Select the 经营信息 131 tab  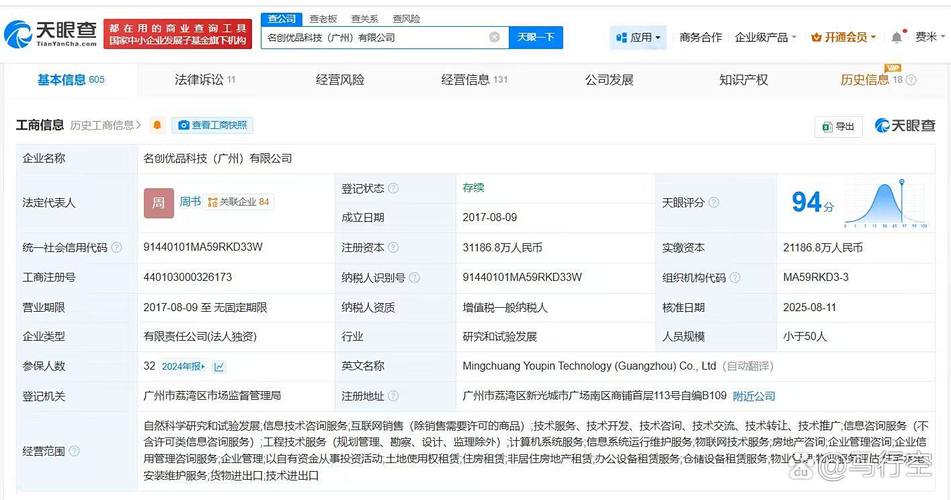[474, 79]
